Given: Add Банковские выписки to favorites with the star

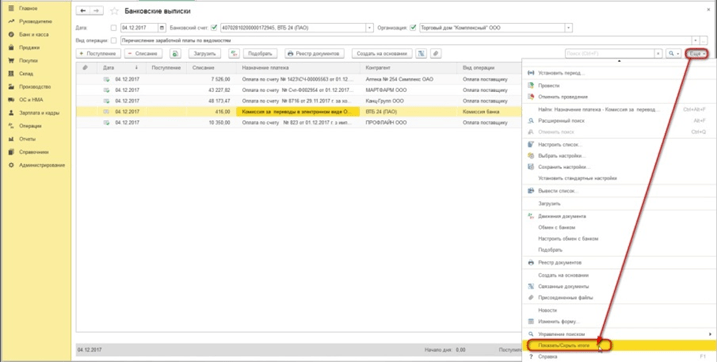Looking at the screenshot, I should click(x=114, y=11).
